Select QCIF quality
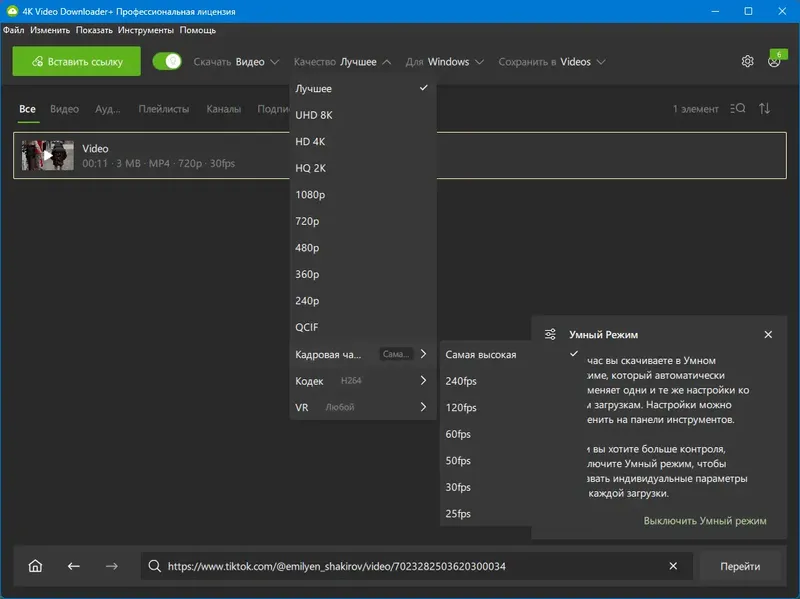The image size is (800, 599). (x=361, y=327)
